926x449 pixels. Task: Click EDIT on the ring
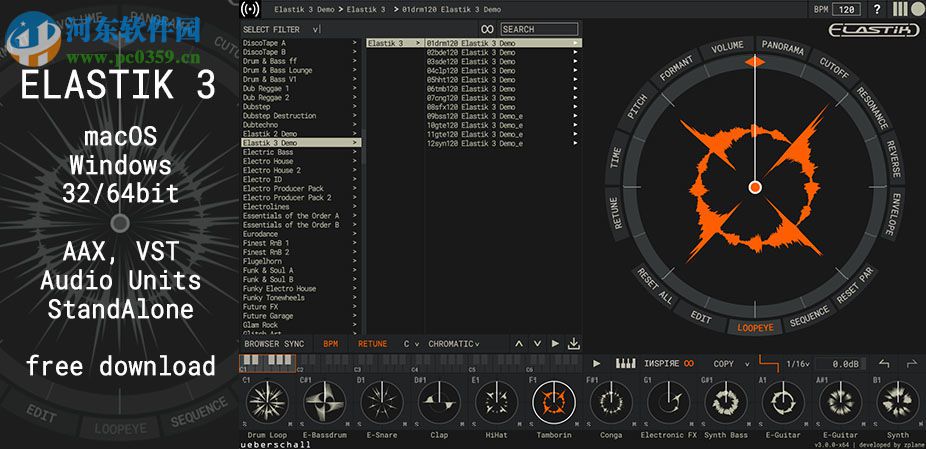pos(701,317)
